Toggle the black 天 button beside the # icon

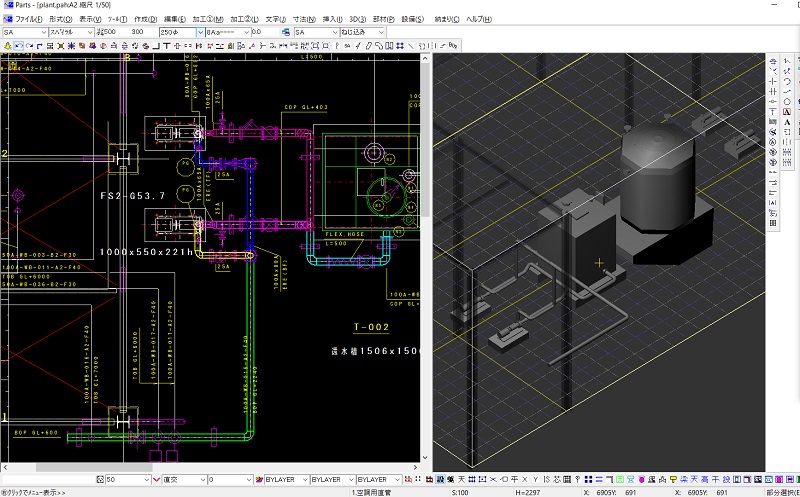click(461, 480)
